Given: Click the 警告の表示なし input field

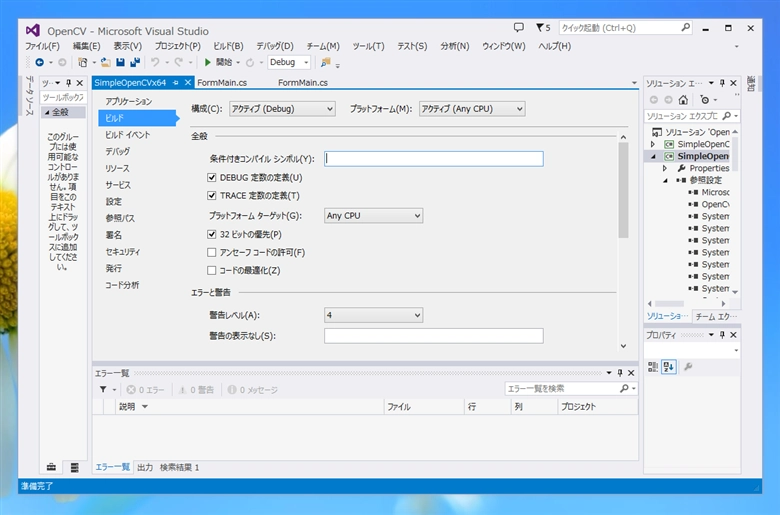Looking at the screenshot, I should pyautogui.click(x=434, y=336).
